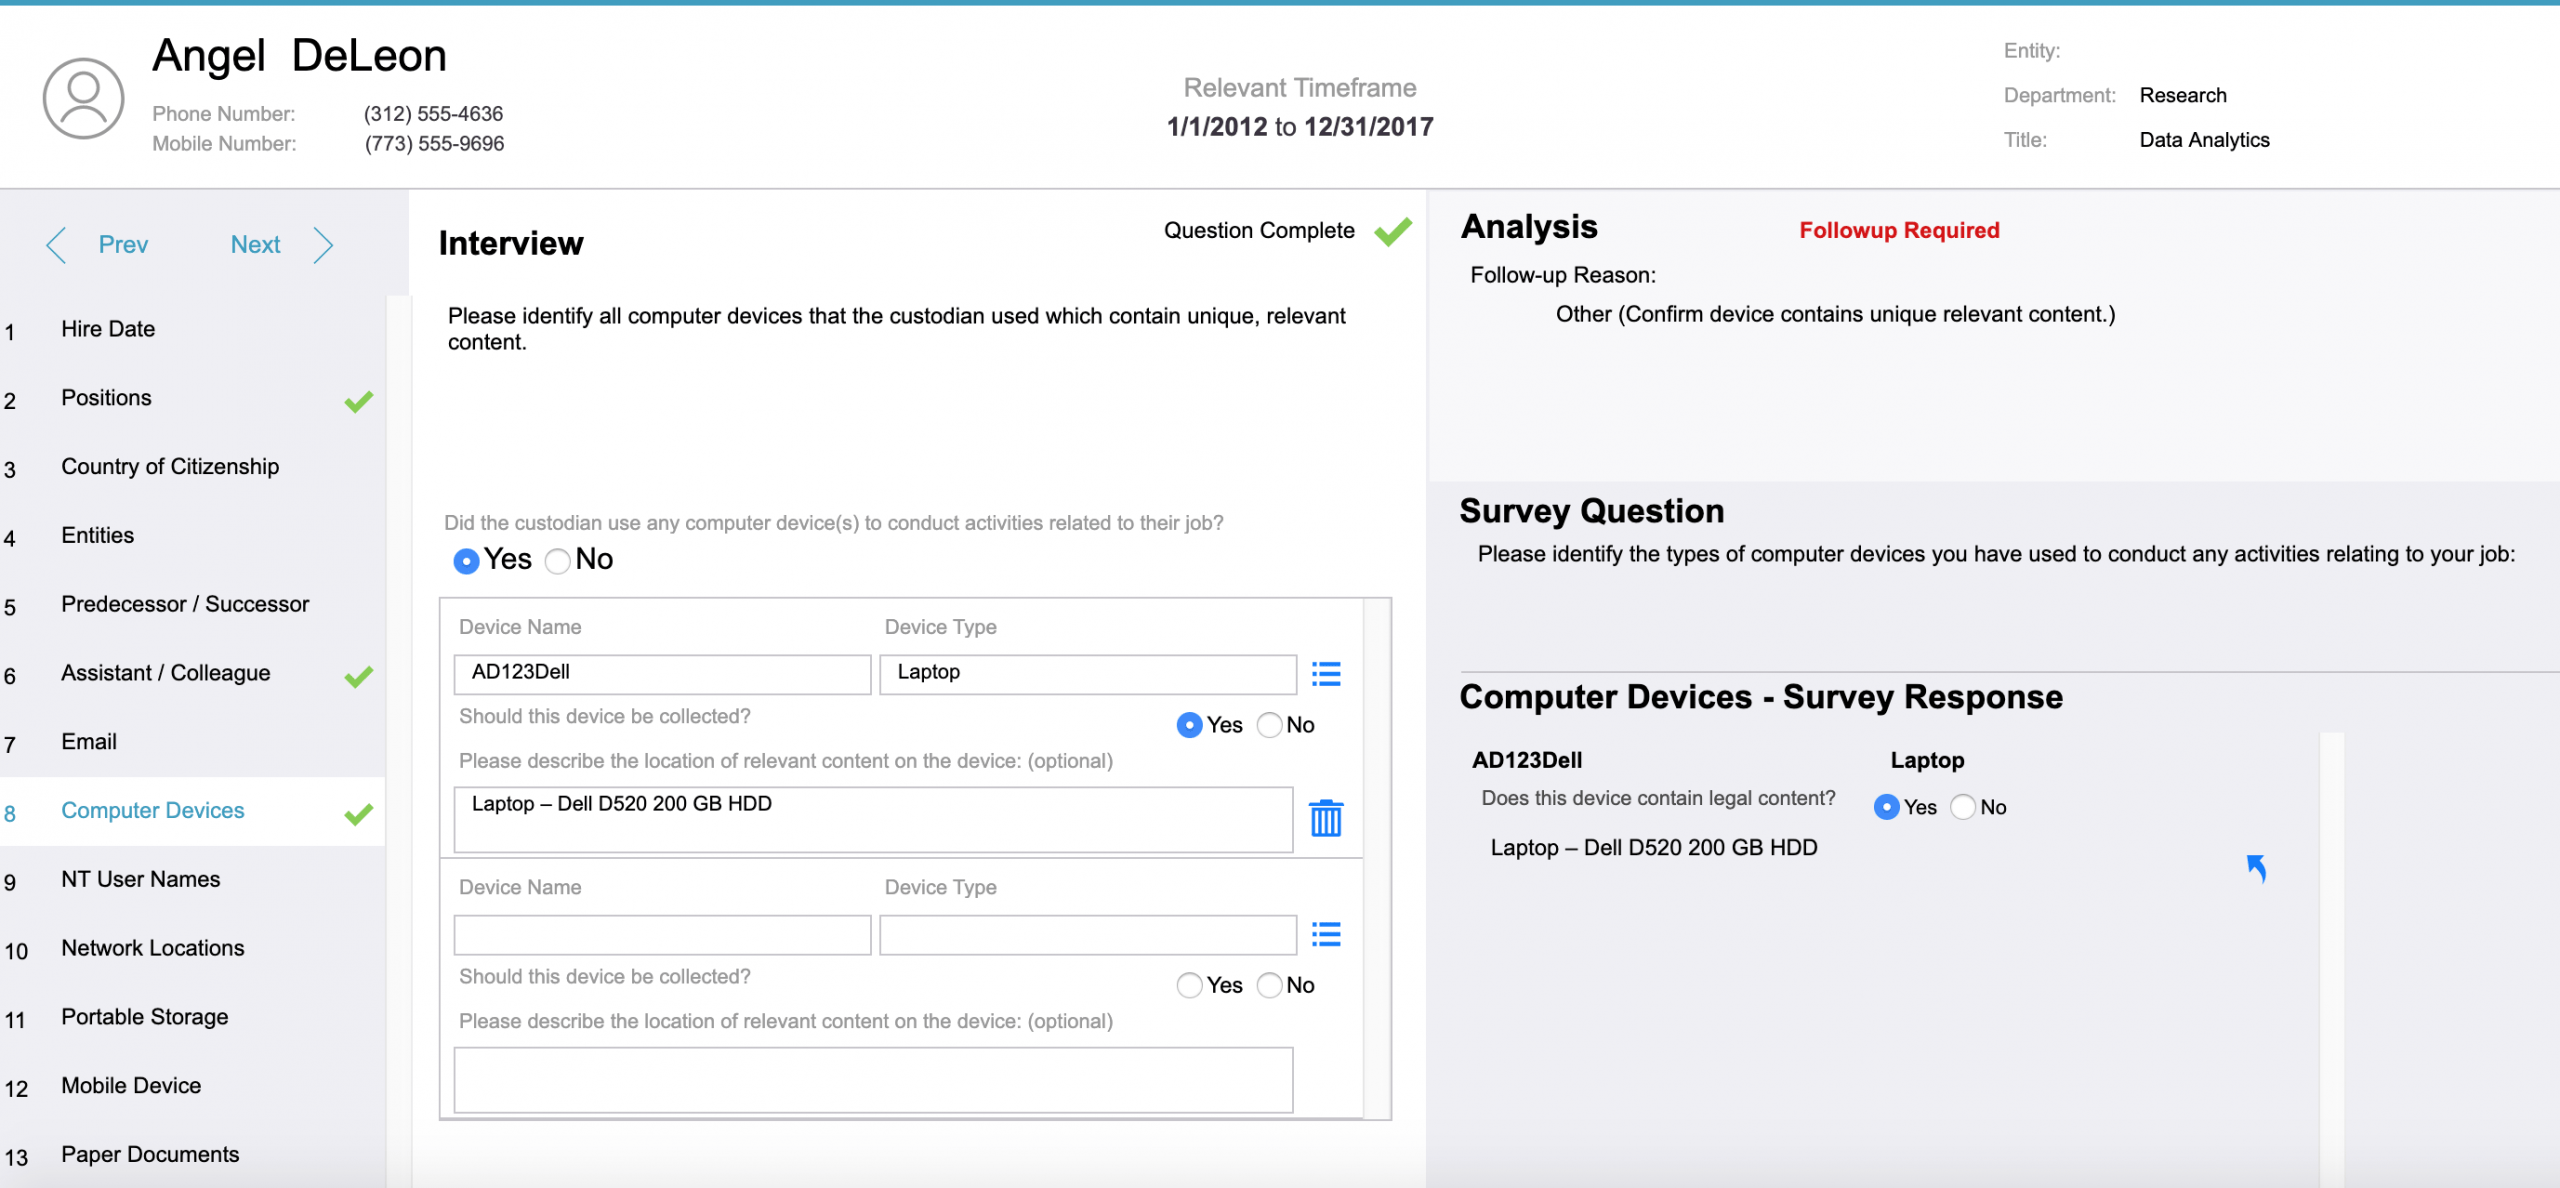Go to the Portable Storage question

(x=144, y=1016)
